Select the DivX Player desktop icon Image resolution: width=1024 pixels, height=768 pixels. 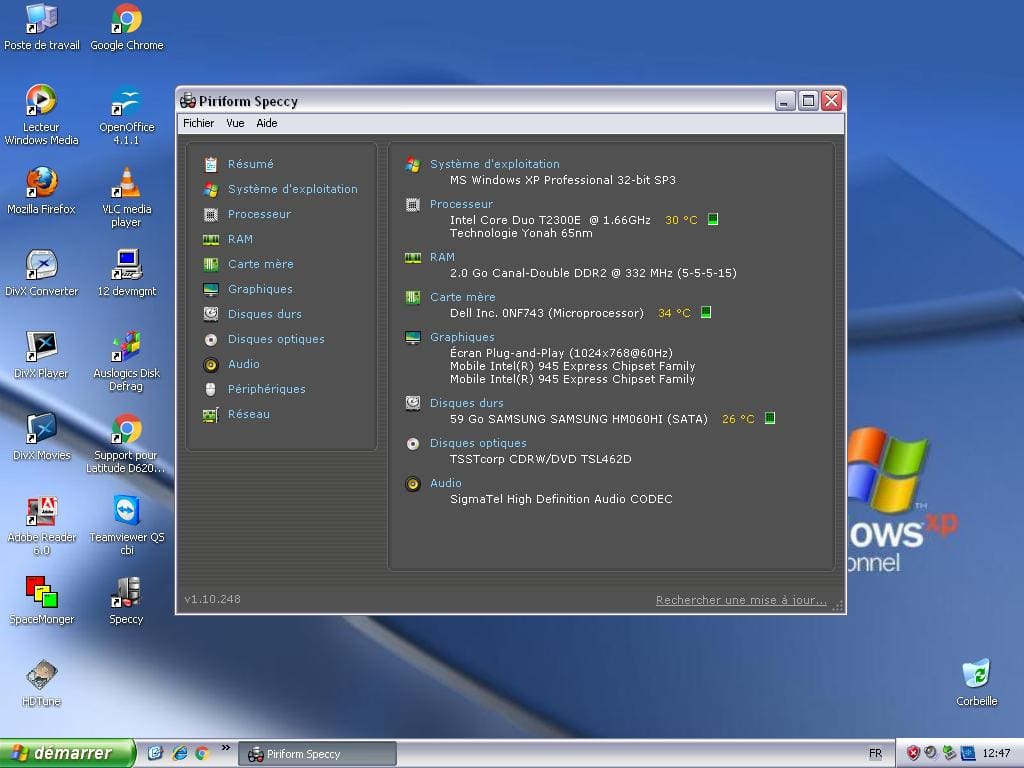pyautogui.click(x=41, y=355)
